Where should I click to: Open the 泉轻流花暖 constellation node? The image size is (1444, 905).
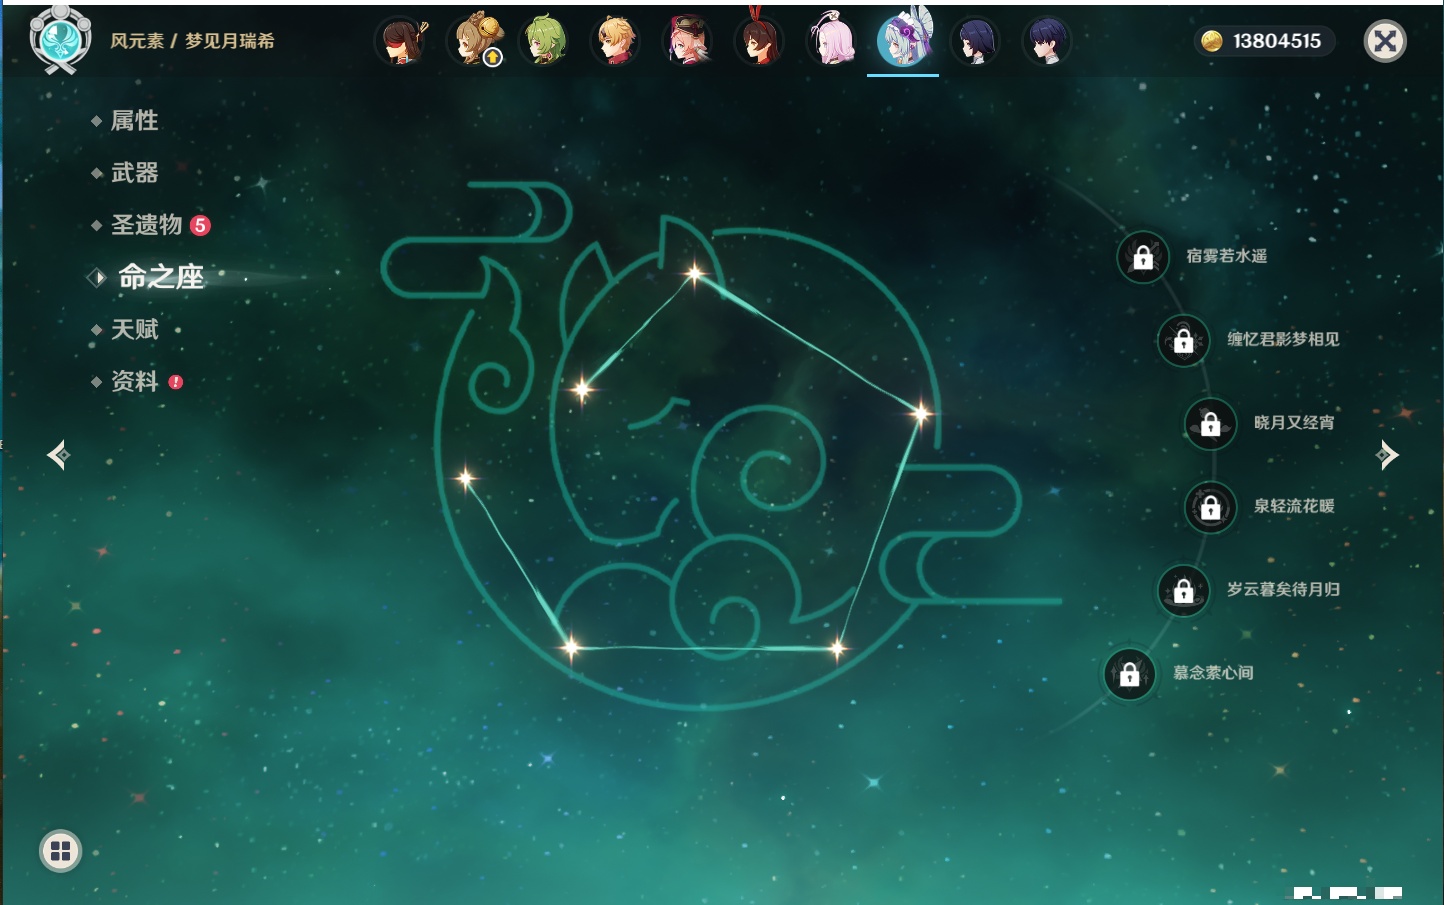tap(1210, 507)
